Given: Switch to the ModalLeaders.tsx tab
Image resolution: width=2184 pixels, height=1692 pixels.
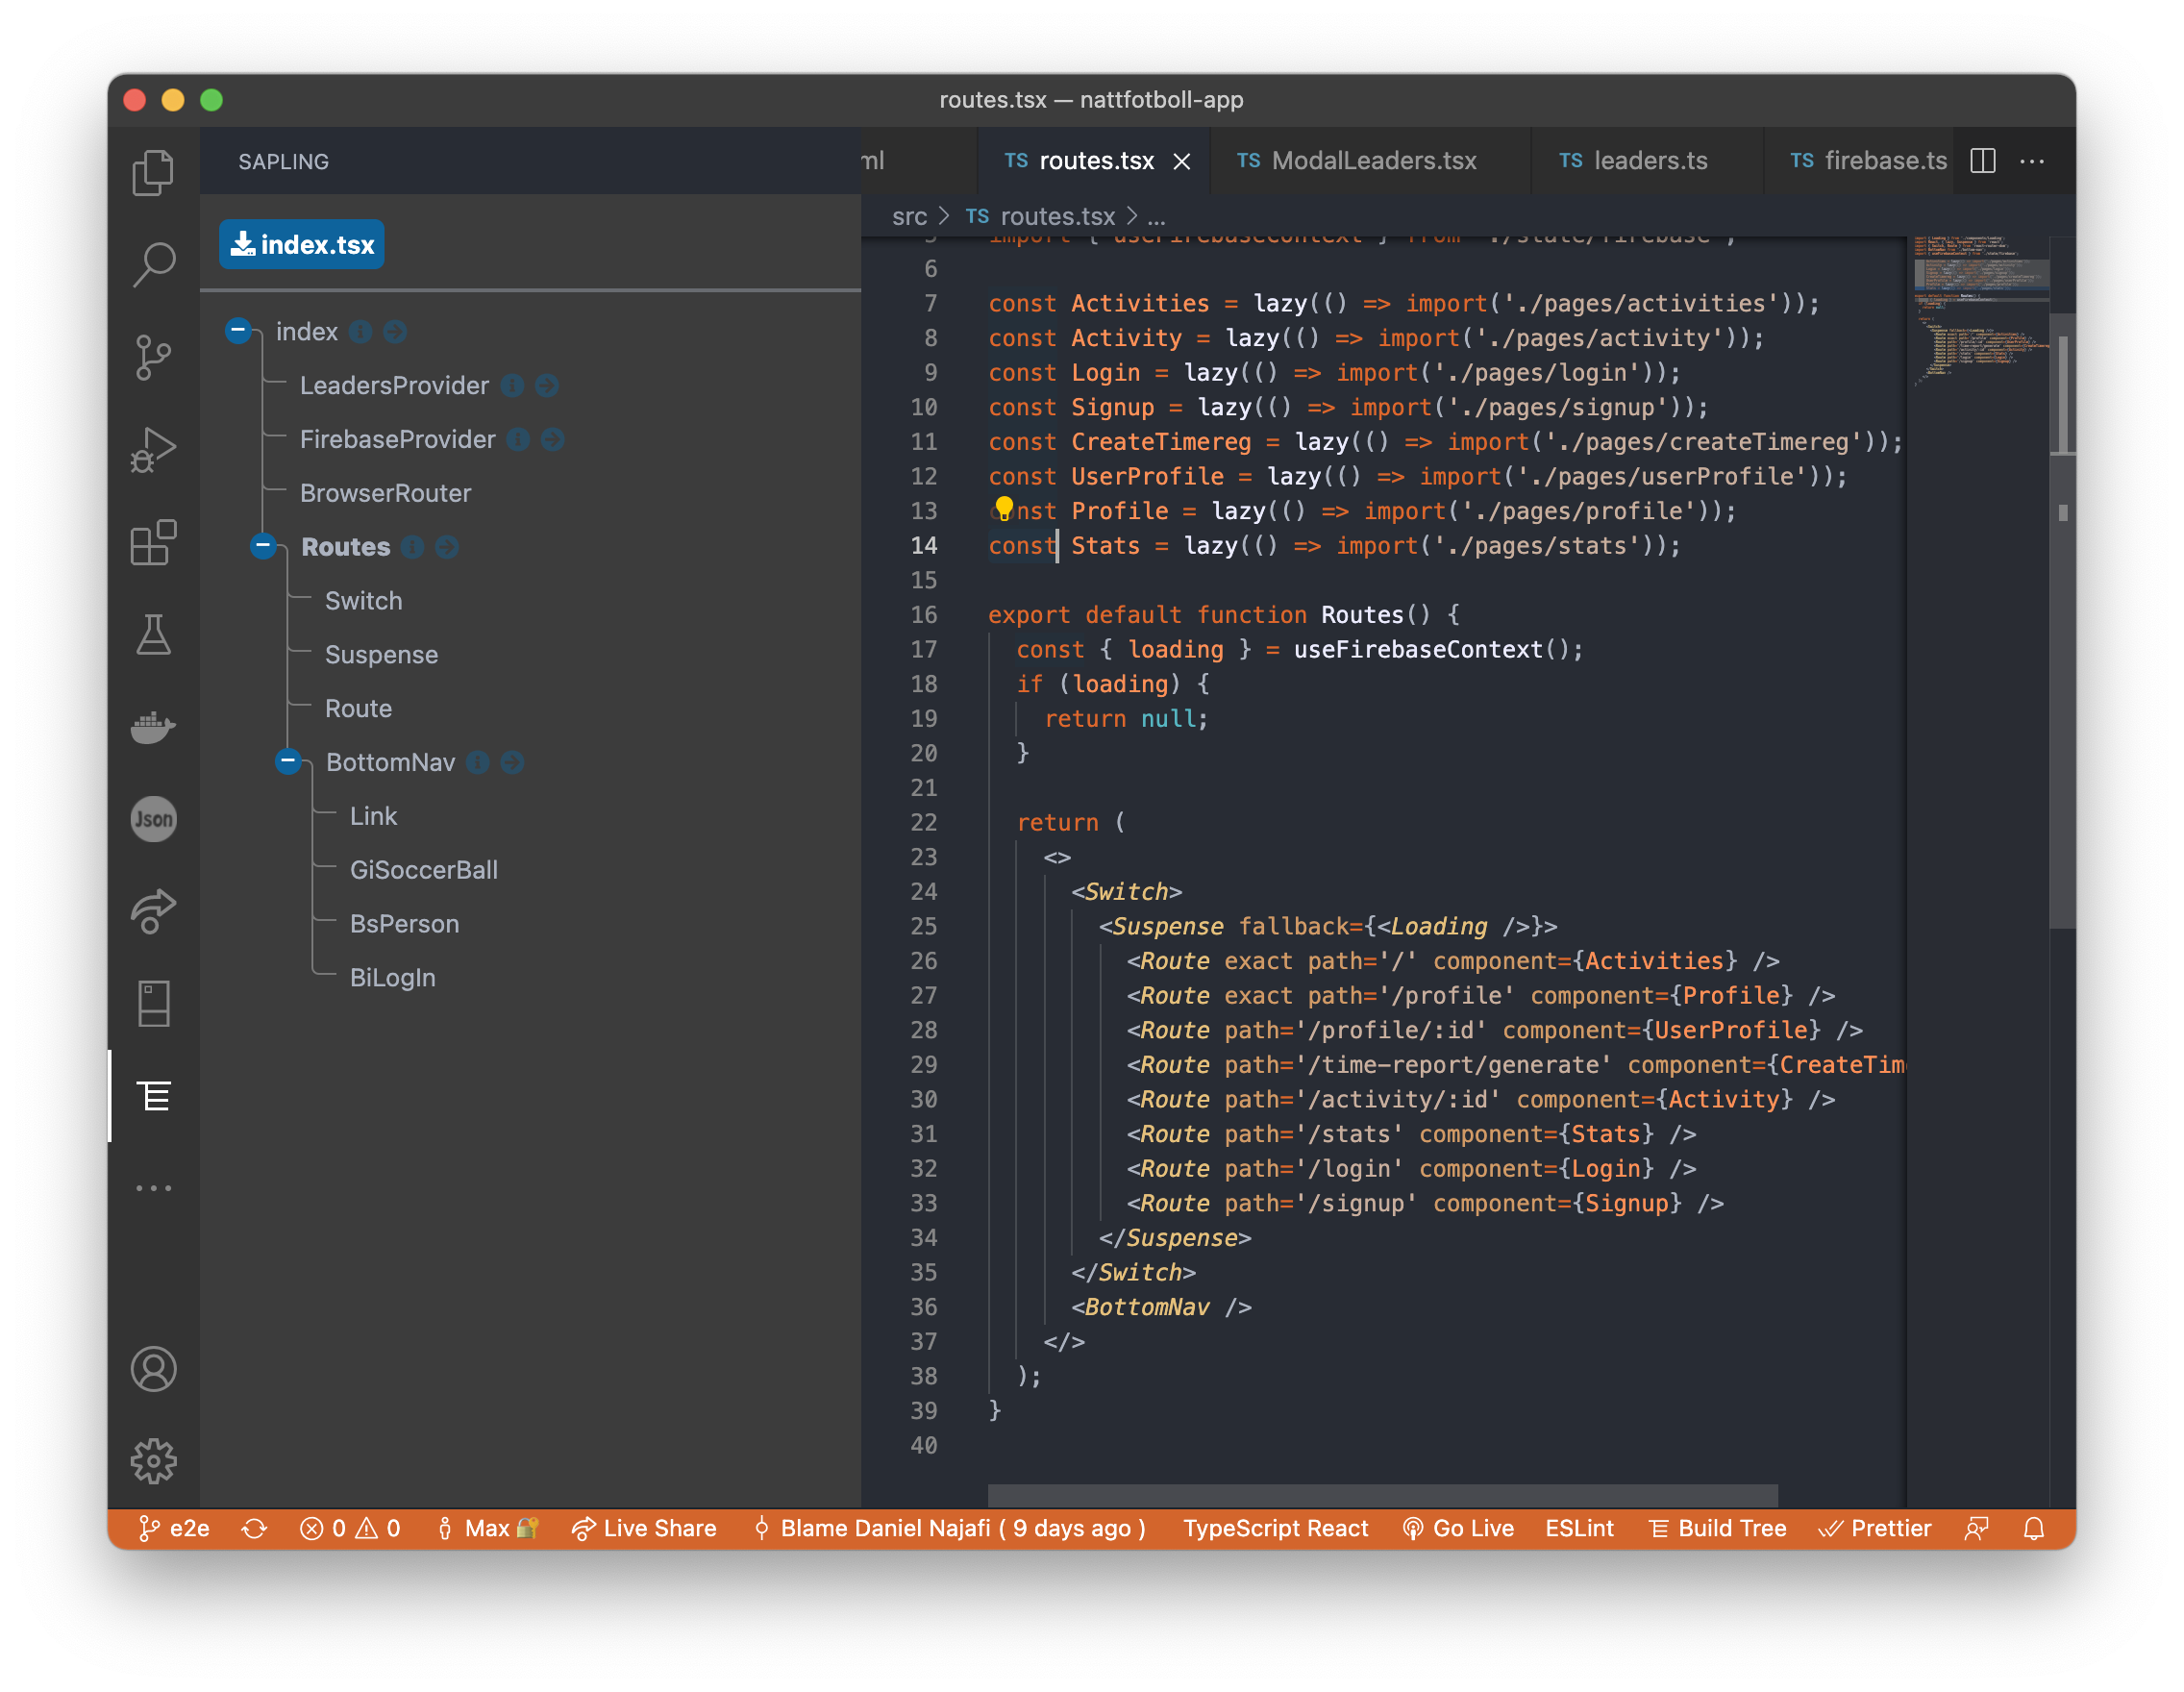Looking at the screenshot, I should pyautogui.click(x=1372, y=160).
